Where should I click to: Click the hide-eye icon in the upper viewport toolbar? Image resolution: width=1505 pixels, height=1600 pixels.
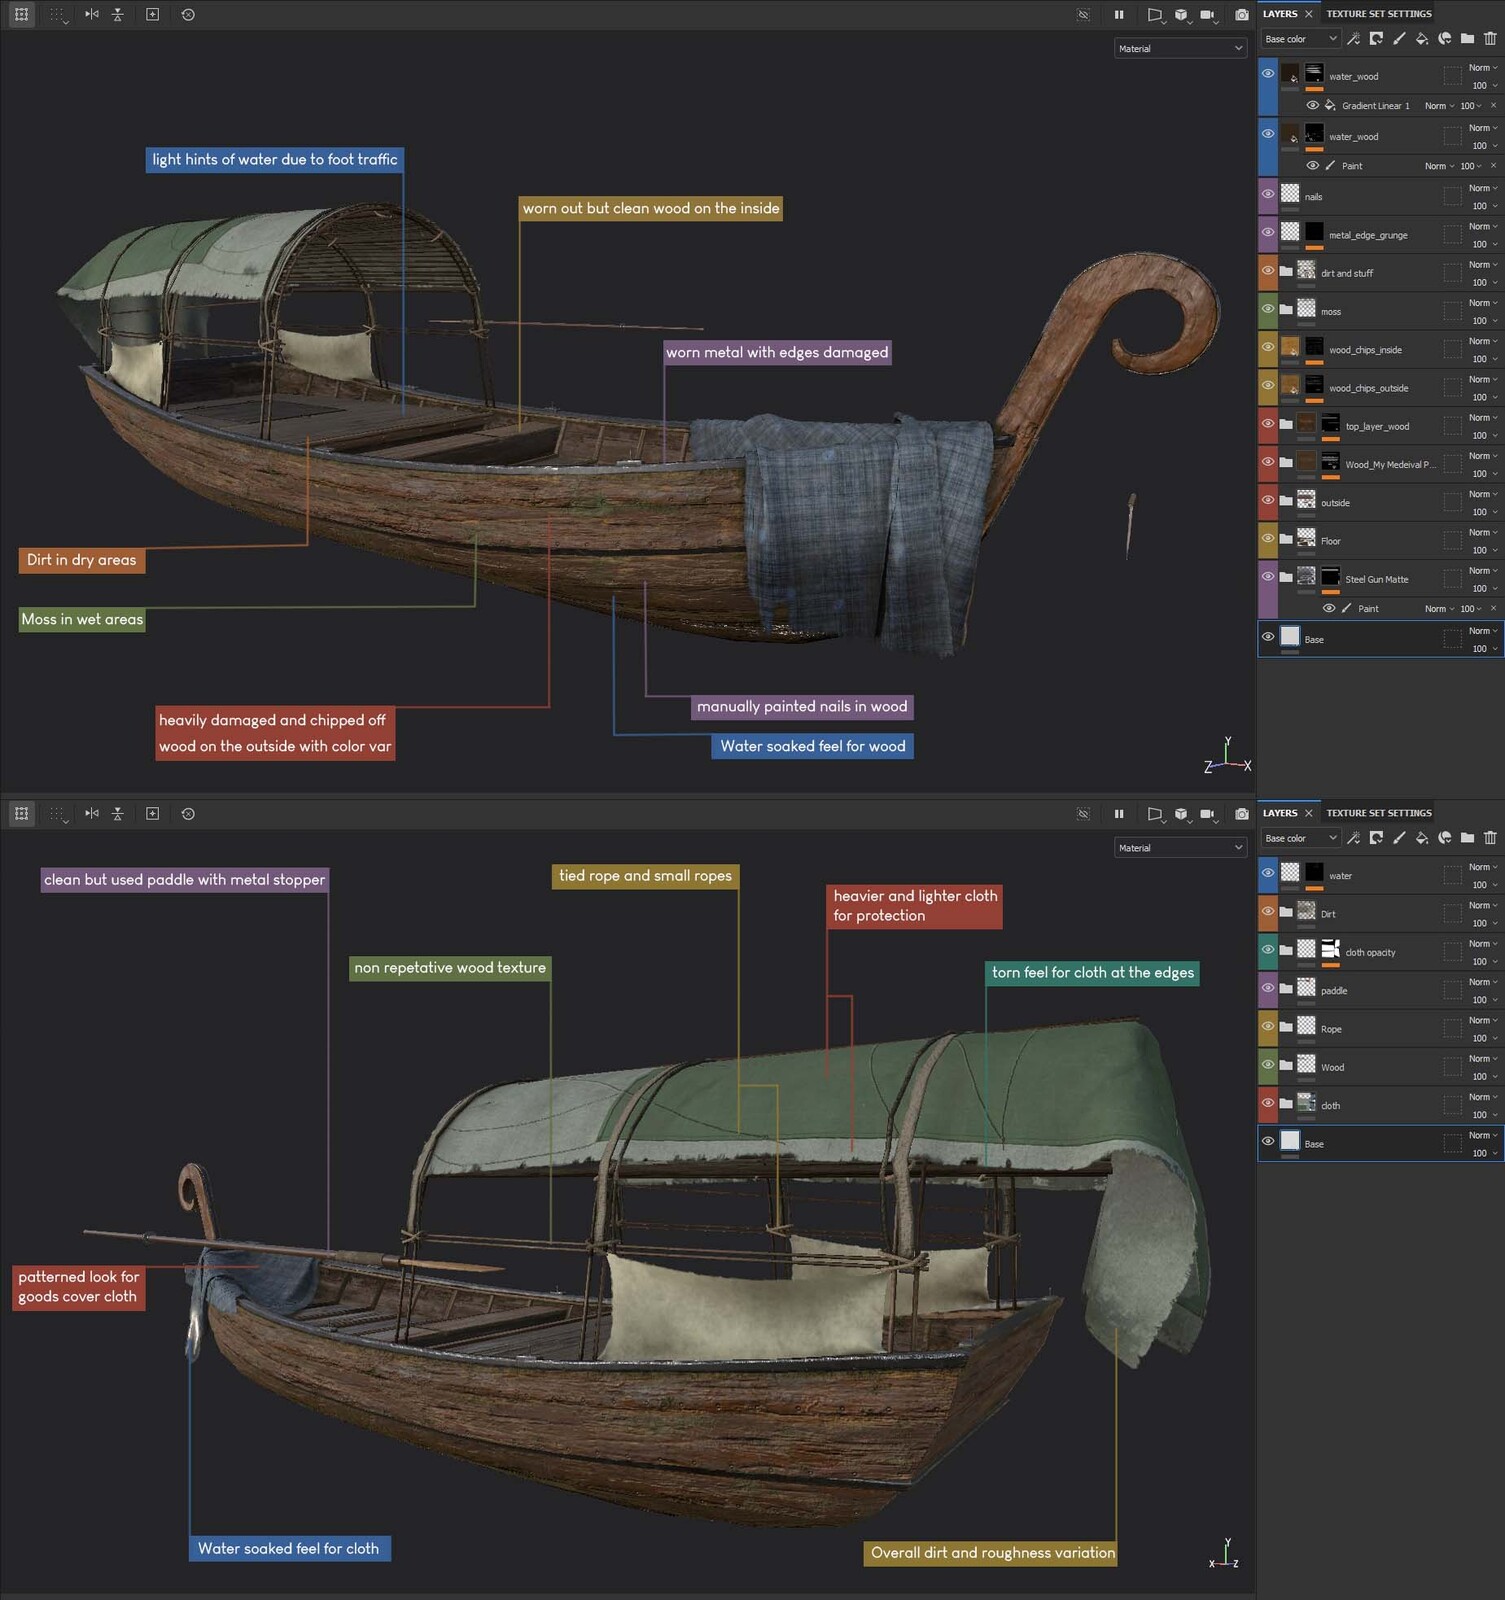click(1083, 15)
